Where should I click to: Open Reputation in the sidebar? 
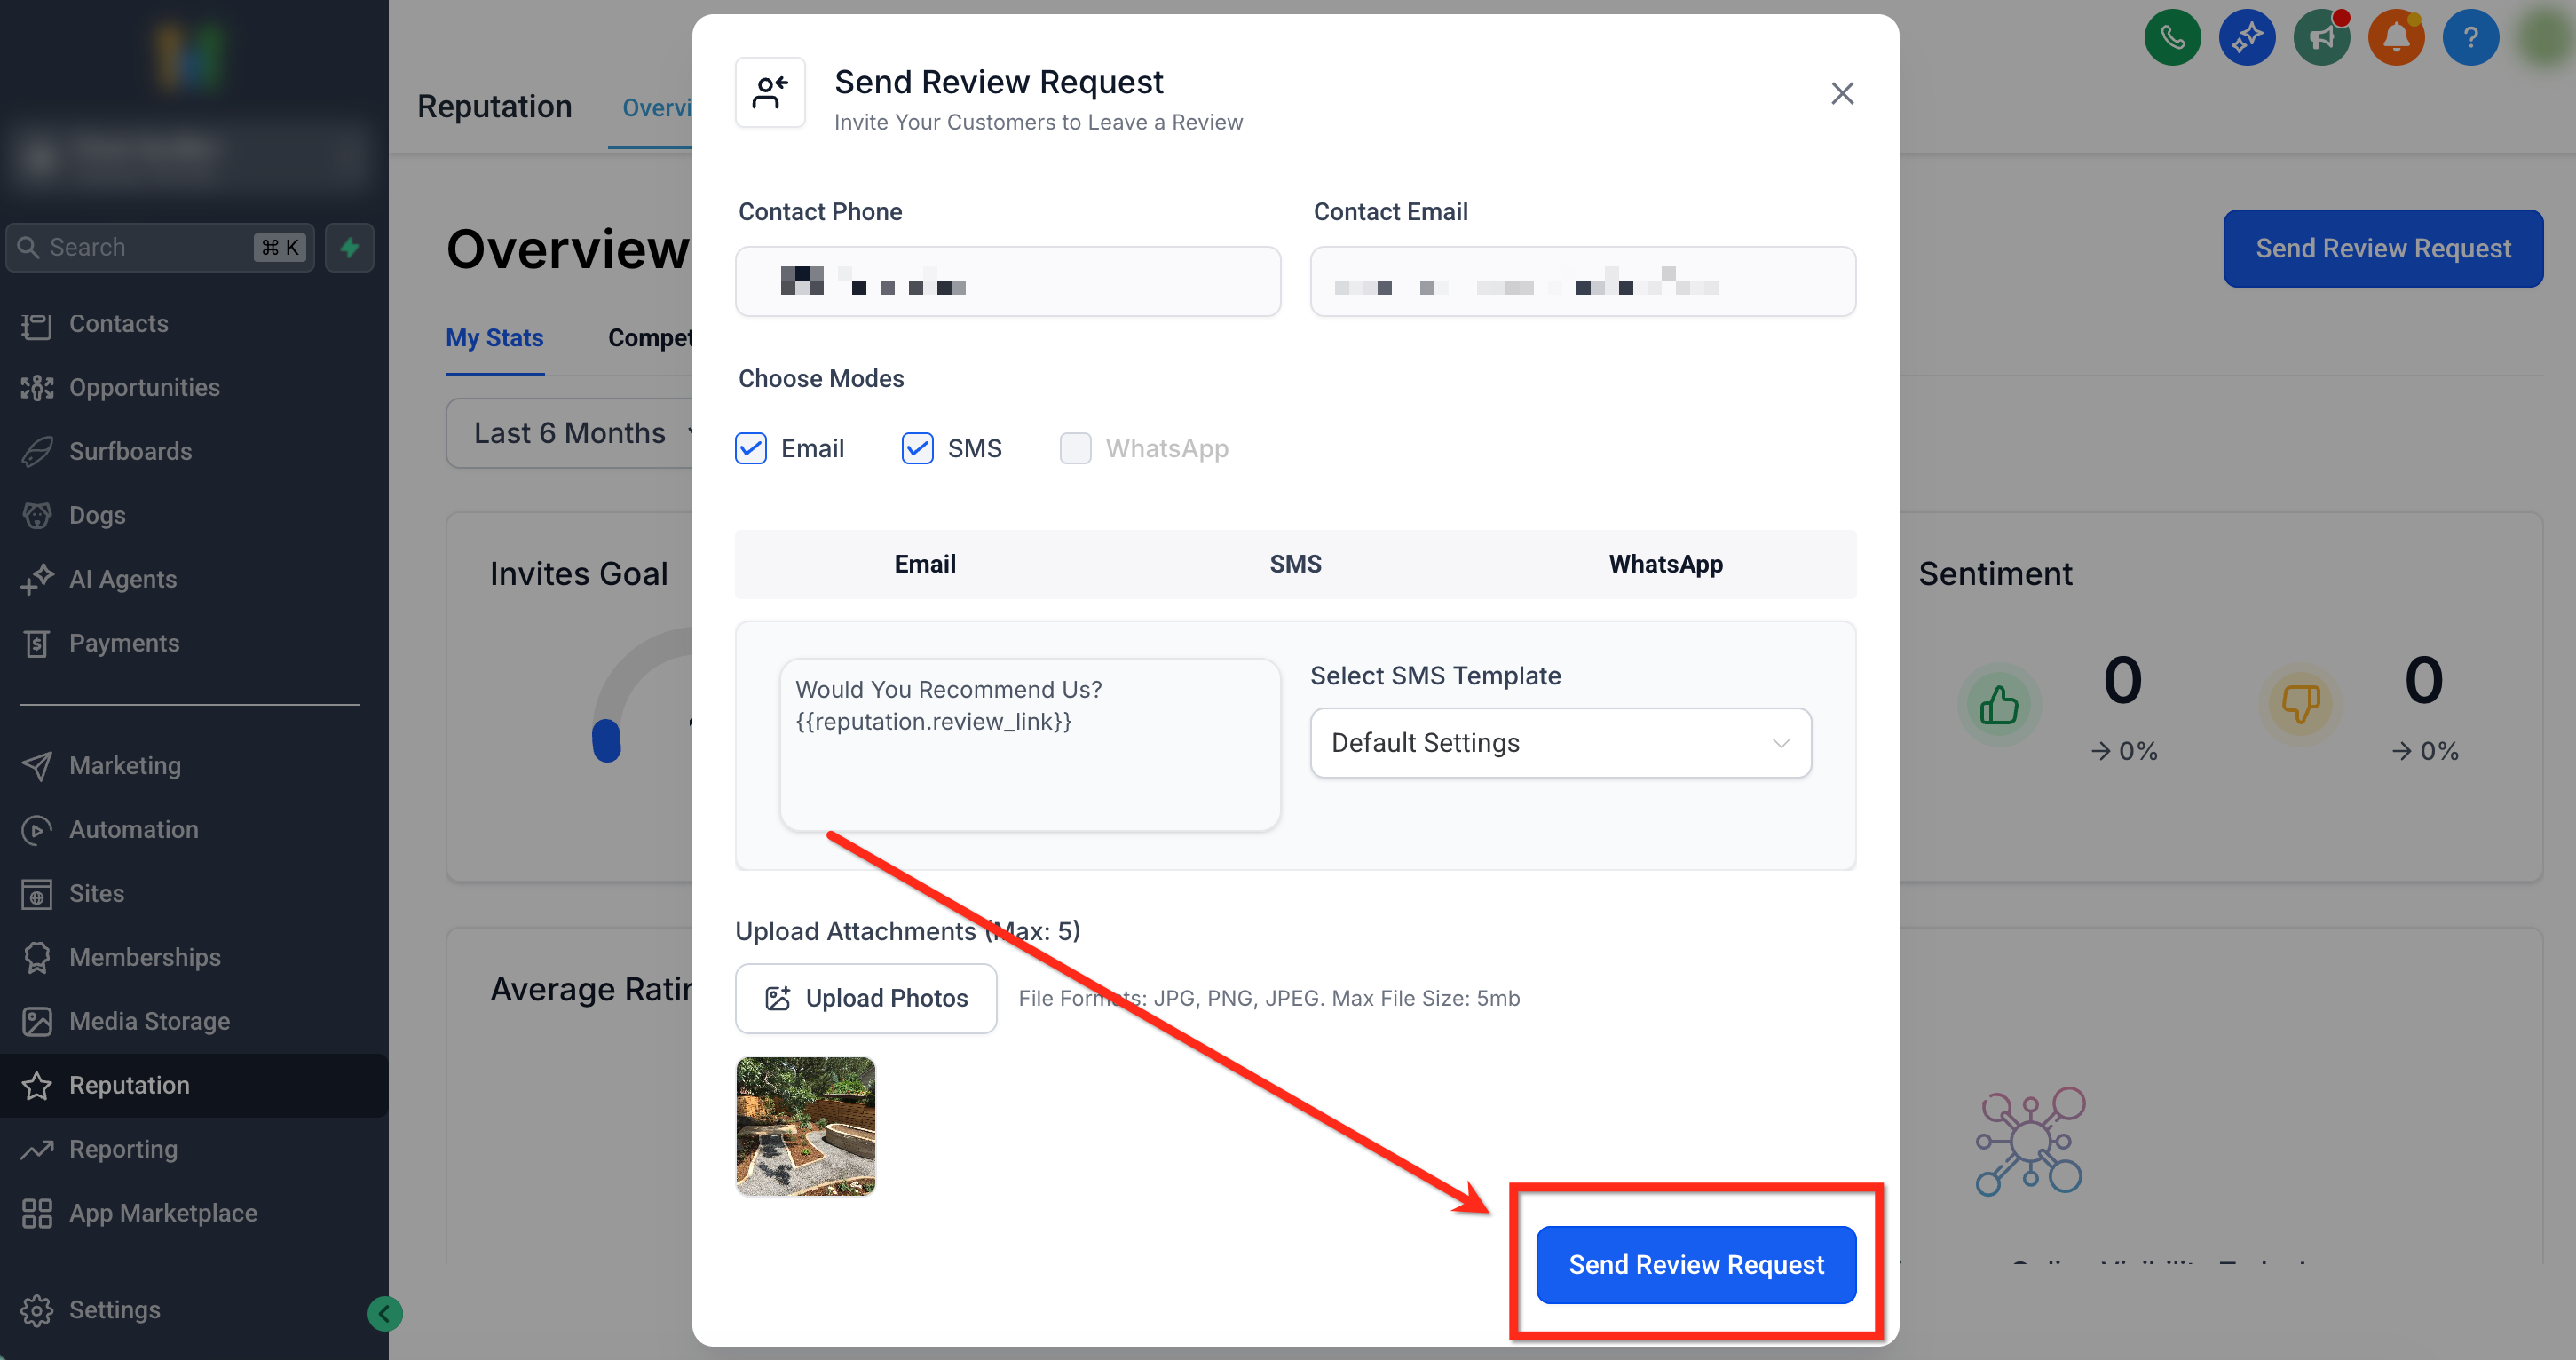[129, 1085]
